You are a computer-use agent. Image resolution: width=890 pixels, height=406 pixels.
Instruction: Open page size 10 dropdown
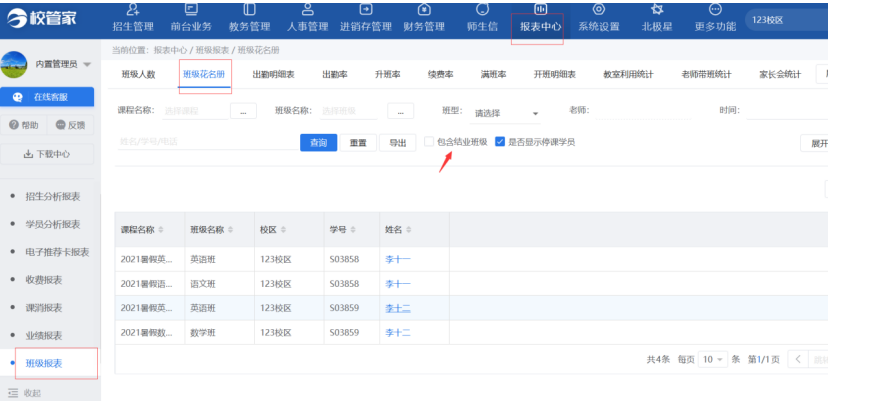click(713, 359)
